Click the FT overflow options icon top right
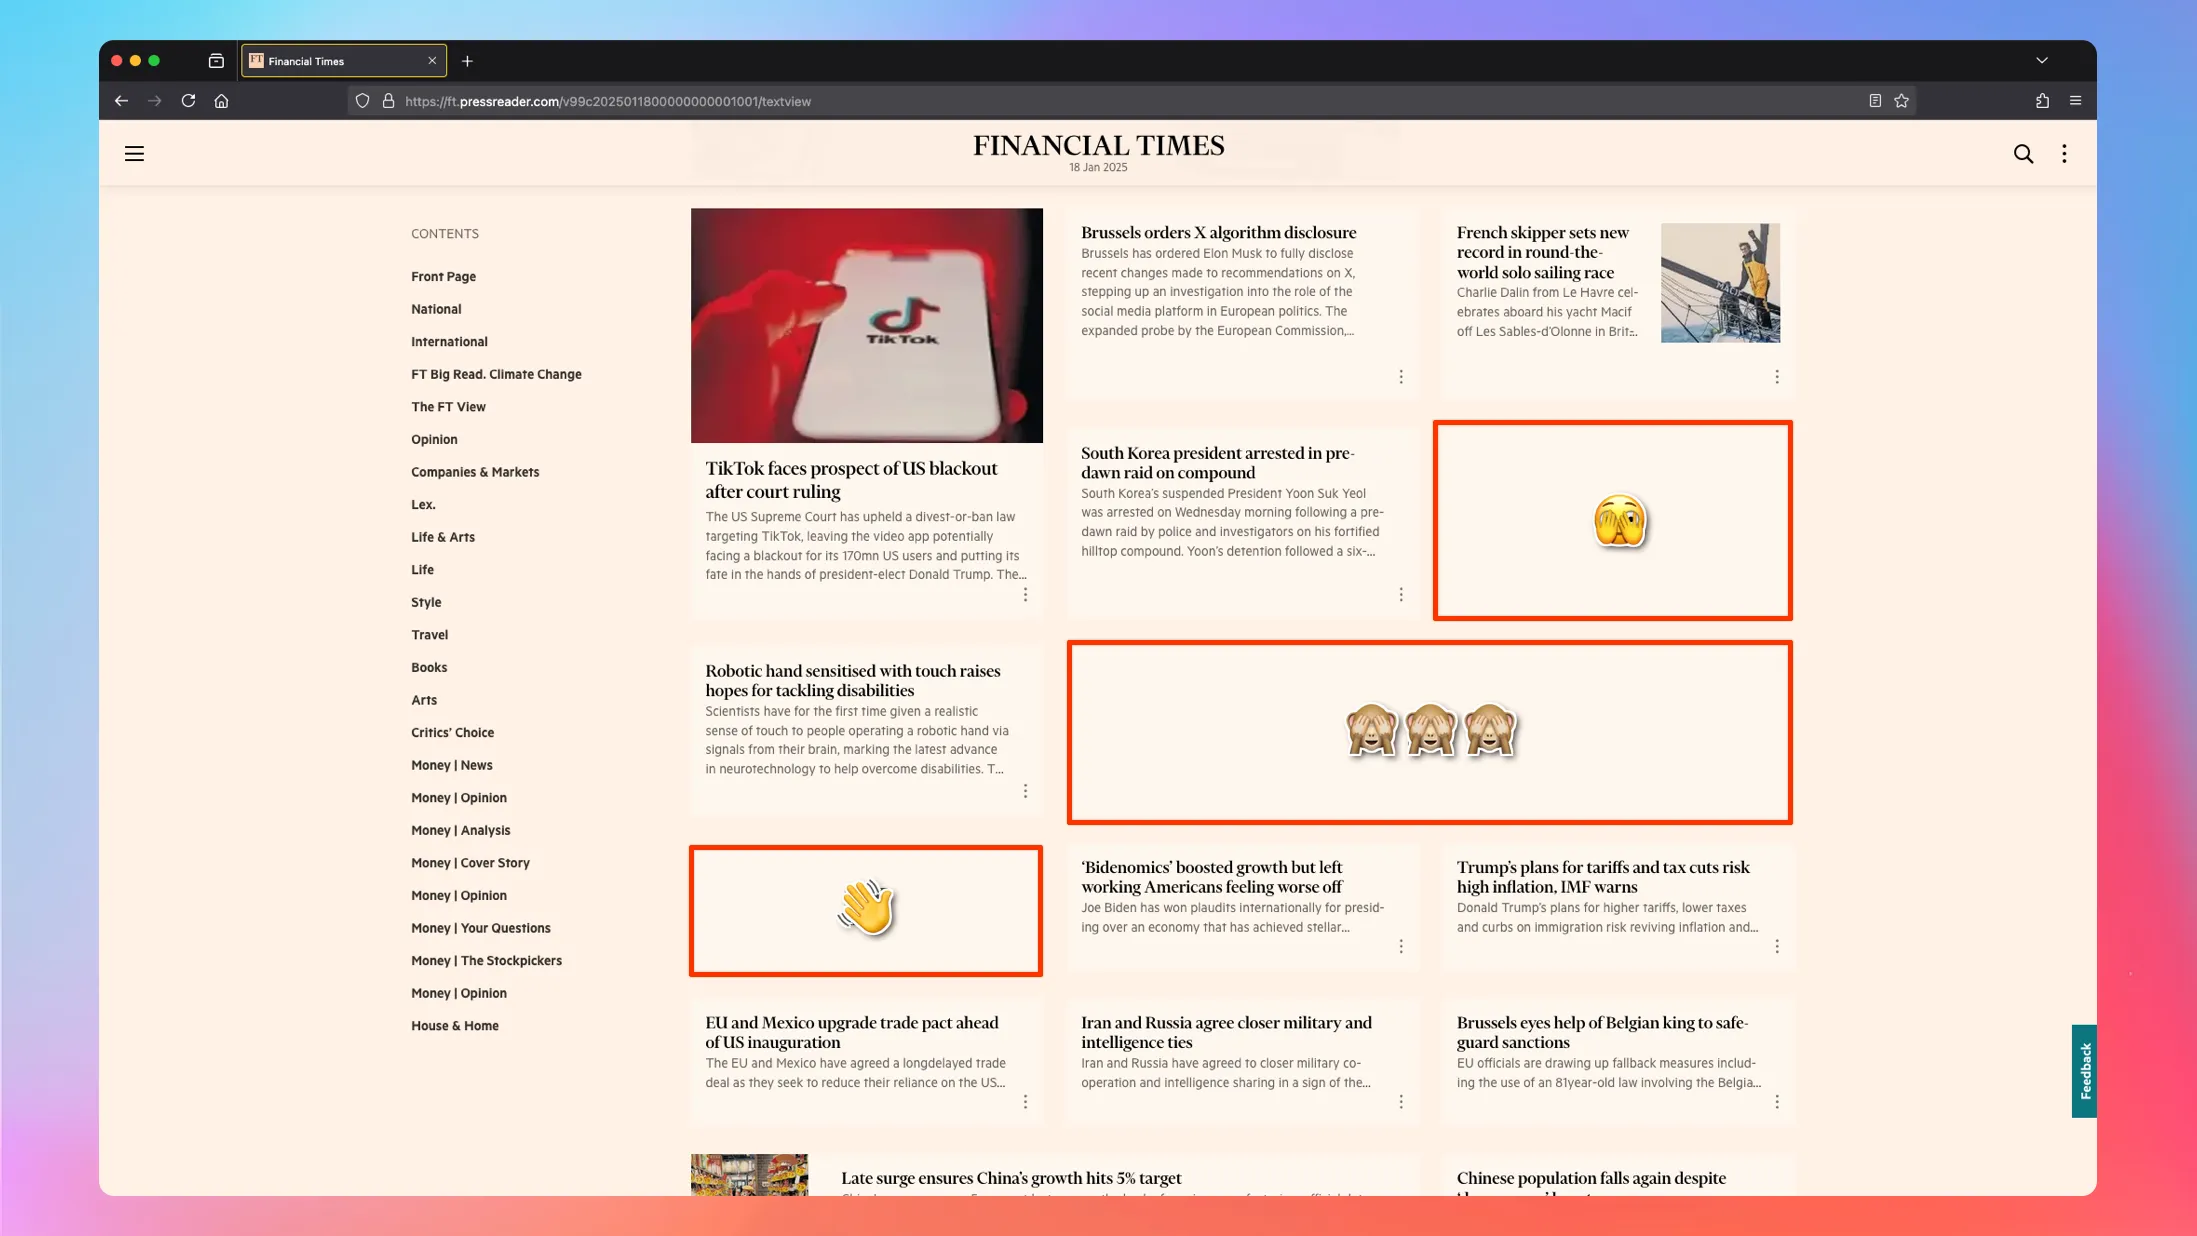This screenshot has width=2197, height=1236. point(2064,152)
